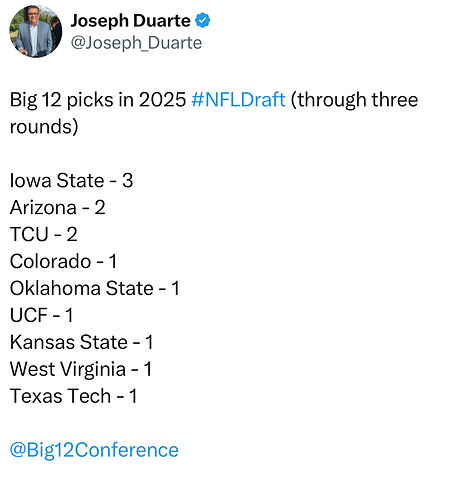Click the "Colorado - 1" line
This screenshot has height=500, width=451.
63,261
